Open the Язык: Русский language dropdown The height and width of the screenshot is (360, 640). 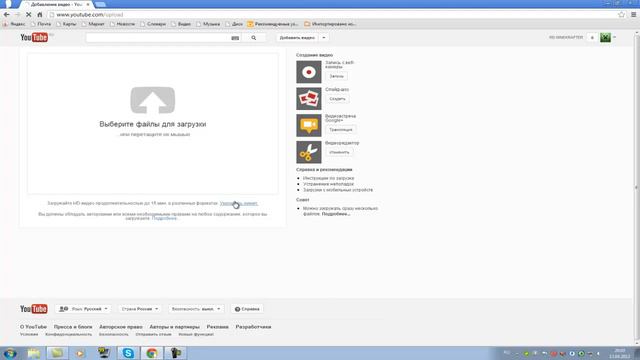pyautogui.click(x=84, y=309)
